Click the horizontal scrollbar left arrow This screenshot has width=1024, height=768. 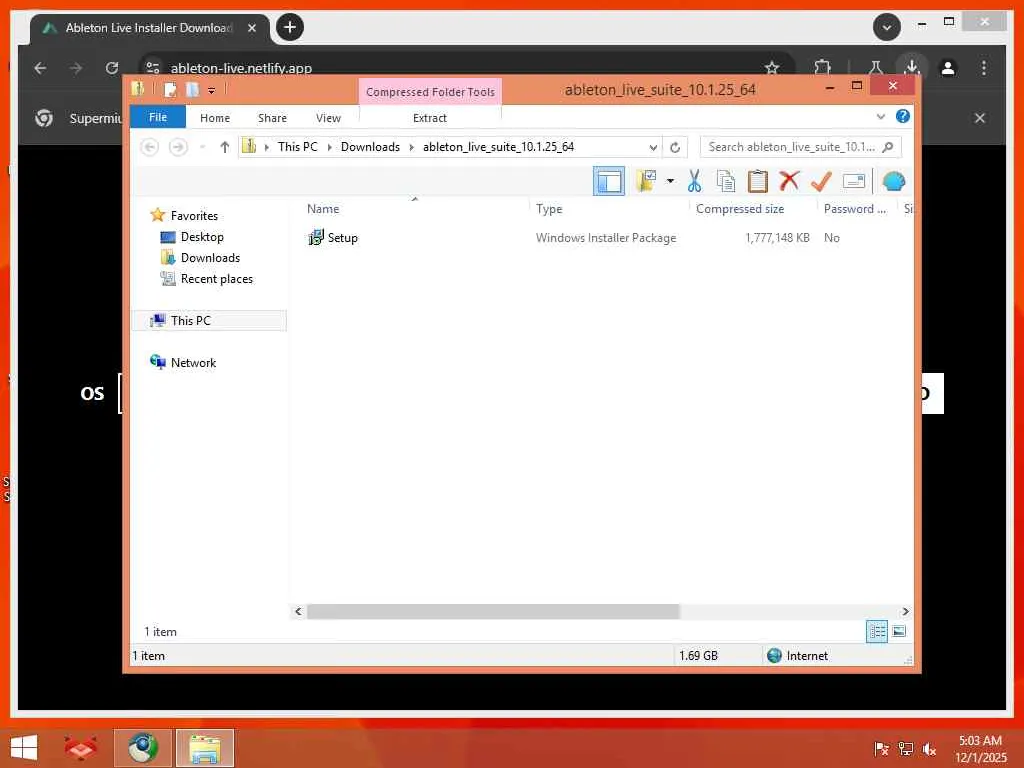pos(298,612)
